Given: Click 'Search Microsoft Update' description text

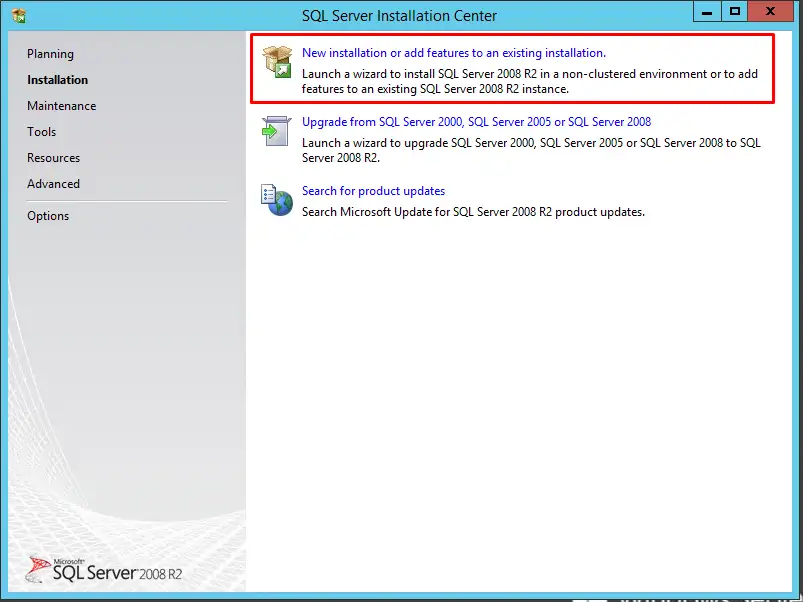Looking at the screenshot, I should coord(473,212).
